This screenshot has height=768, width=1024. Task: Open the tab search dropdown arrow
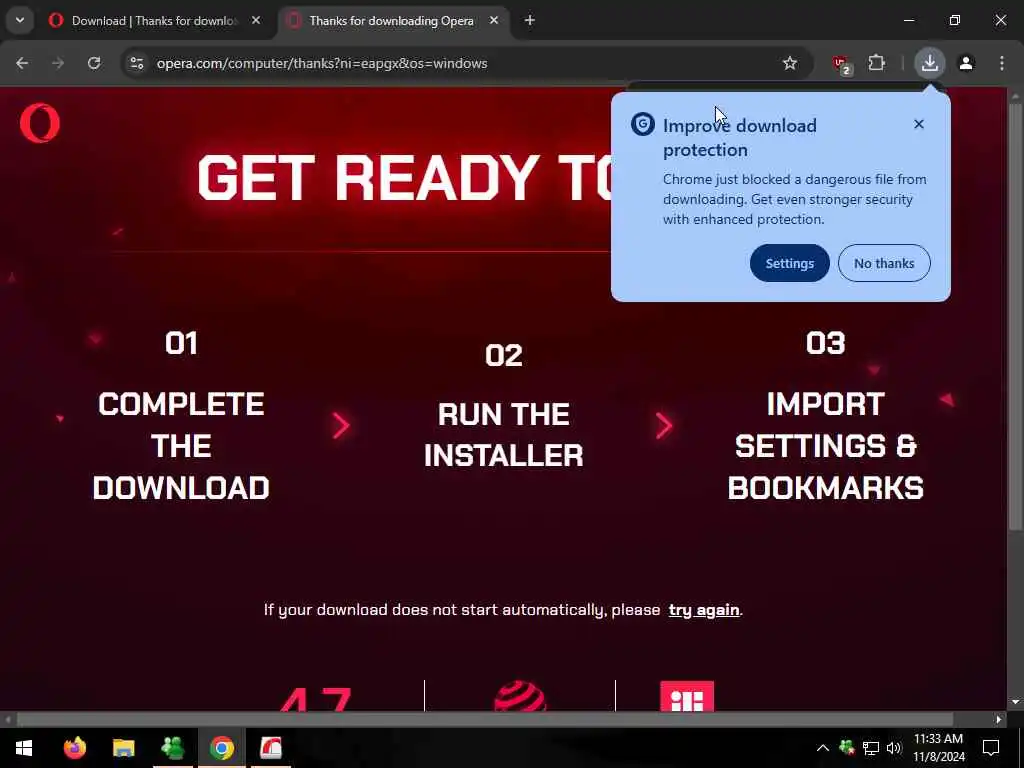[x=20, y=20]
